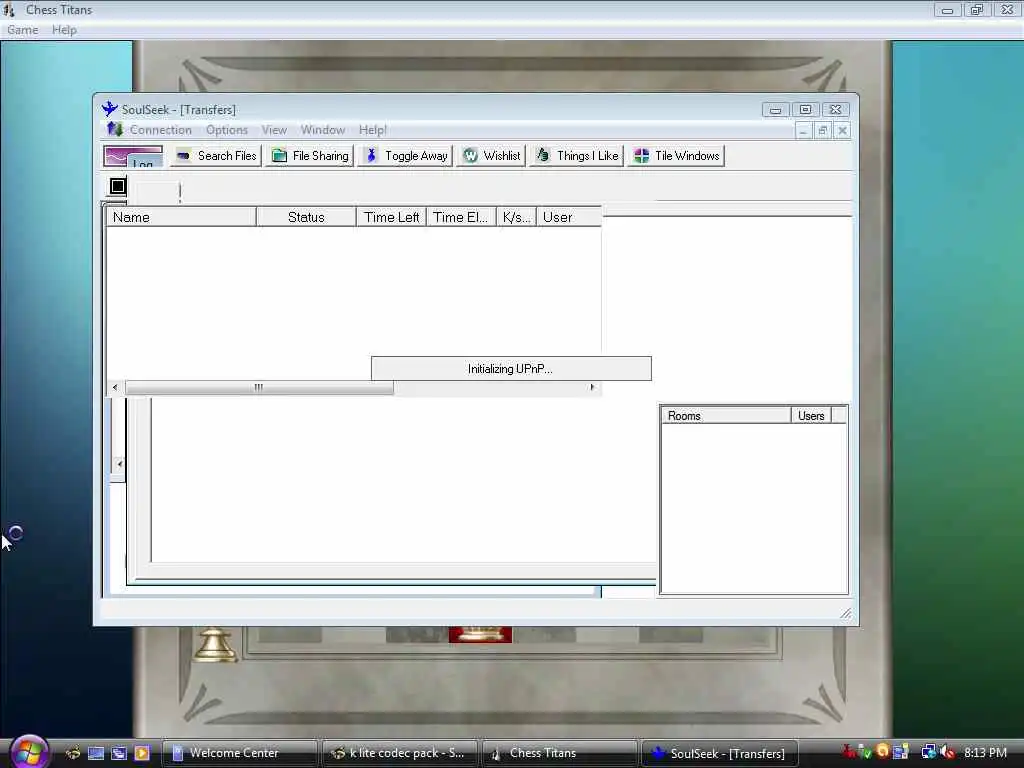The image size is (1024, 768).
Task: Launch the orange media player quick launch icon
Action: 142,753
